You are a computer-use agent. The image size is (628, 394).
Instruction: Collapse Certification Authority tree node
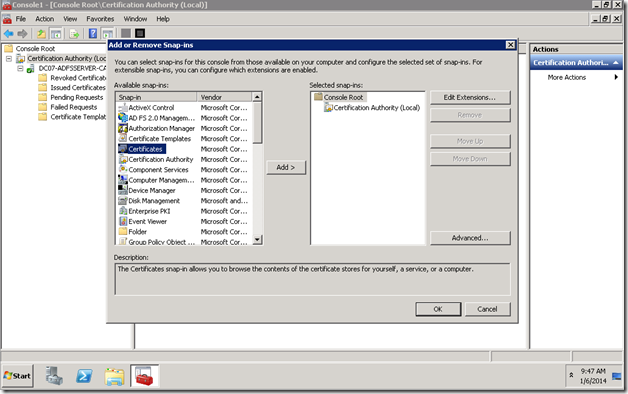tap(9, 59)
